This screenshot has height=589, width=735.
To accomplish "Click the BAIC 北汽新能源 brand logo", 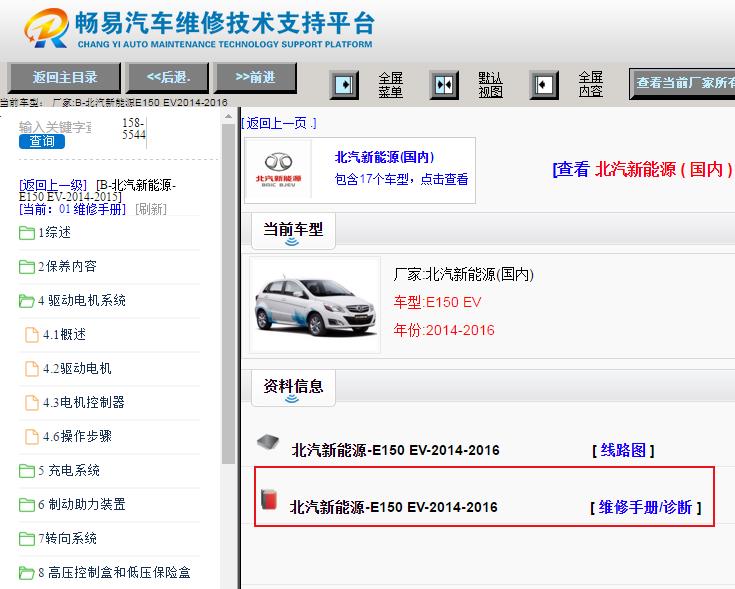I will 278,170.
